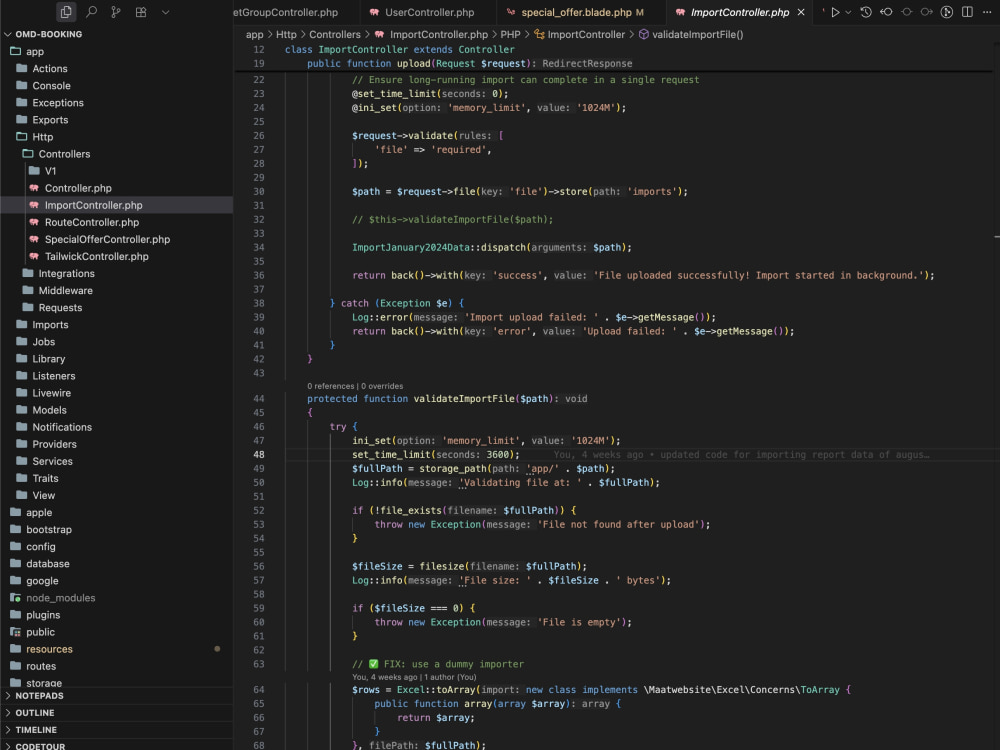
Task: Open the Extensions view icon
Action: 141,11
